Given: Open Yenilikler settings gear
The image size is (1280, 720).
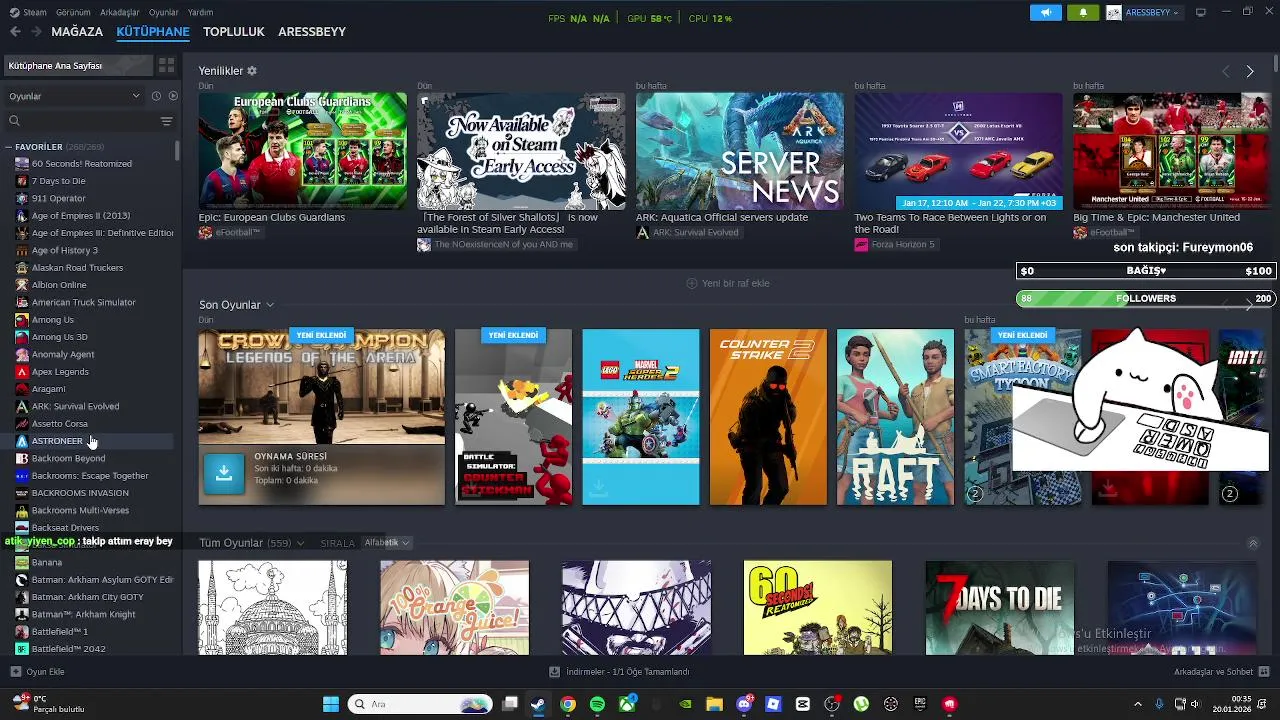Looking at the screenshot, I should [x=252, y=71].
